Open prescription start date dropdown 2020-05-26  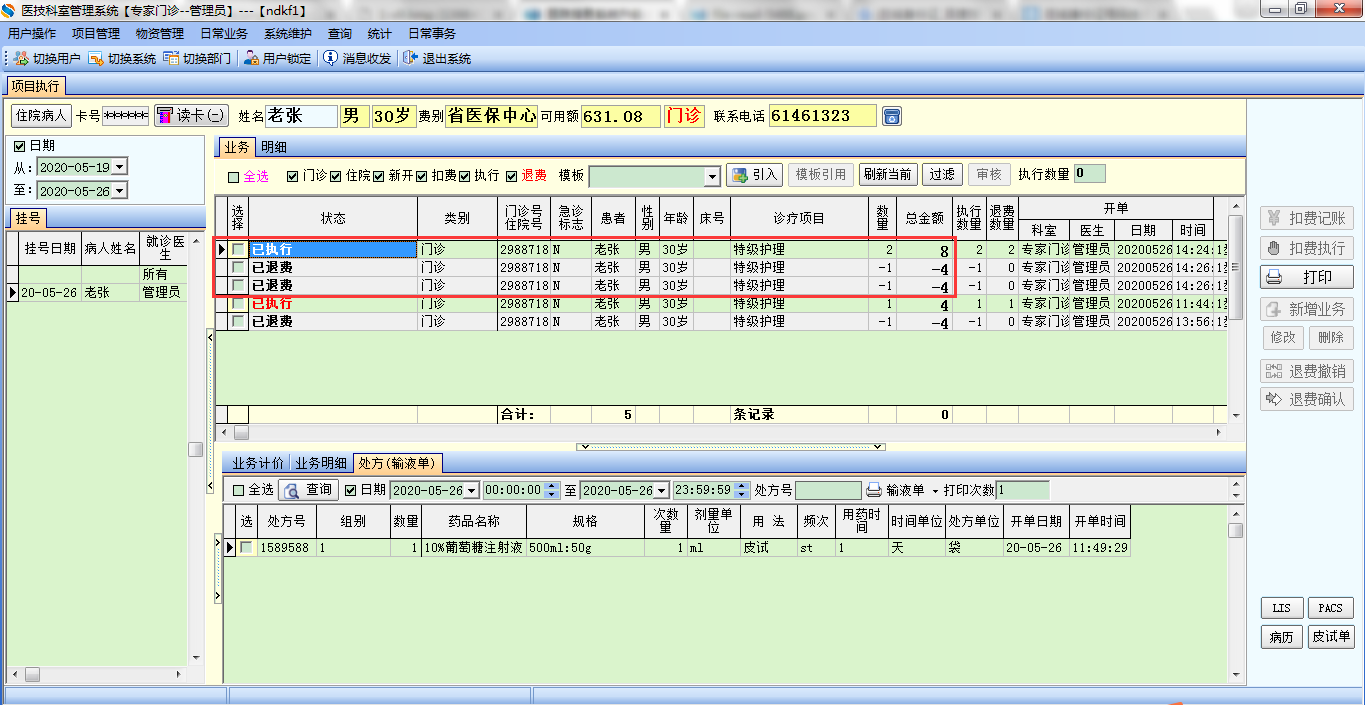pyautogui.click(x=471, y=490)
